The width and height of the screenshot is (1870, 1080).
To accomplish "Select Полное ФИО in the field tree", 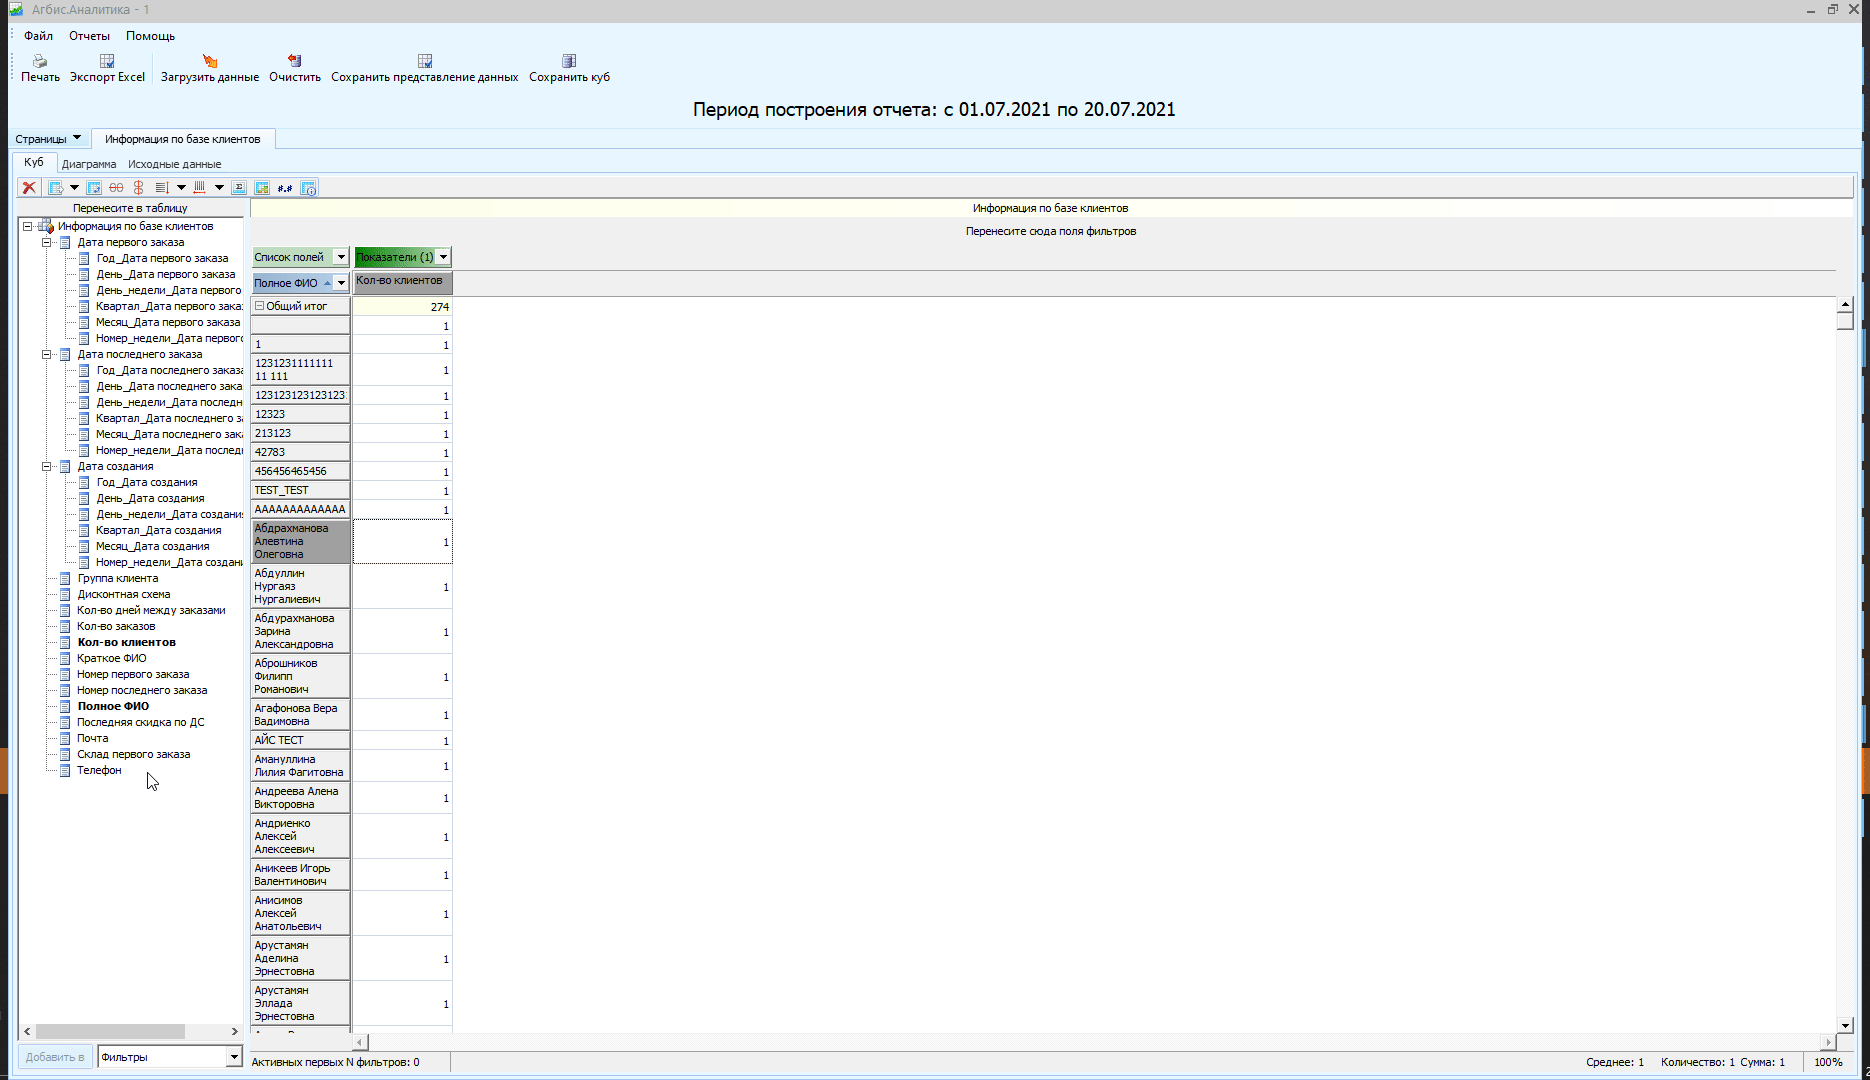I will pos(113,706).
